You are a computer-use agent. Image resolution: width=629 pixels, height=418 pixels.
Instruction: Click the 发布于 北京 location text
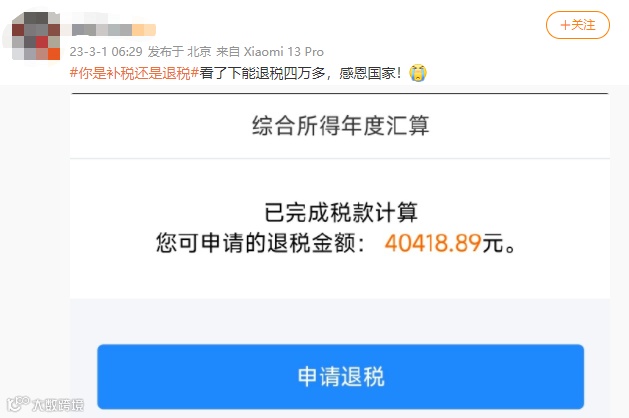pos(179,52)
